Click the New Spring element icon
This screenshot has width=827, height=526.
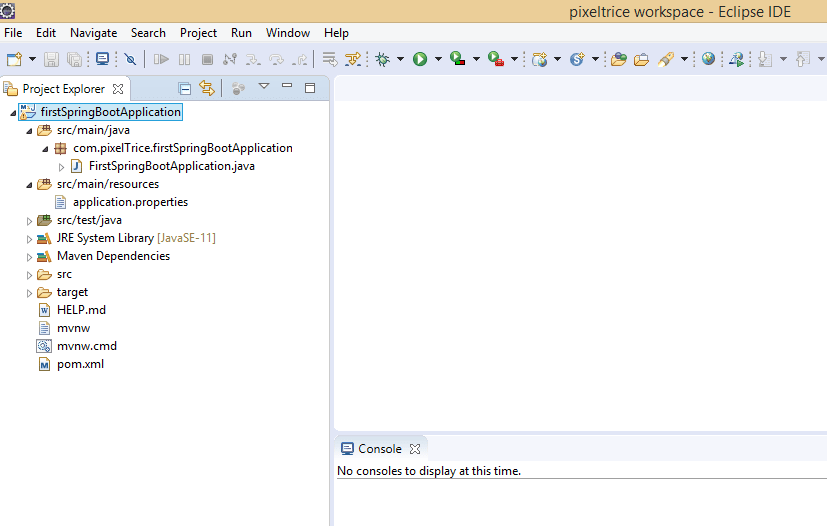(577, 59)
